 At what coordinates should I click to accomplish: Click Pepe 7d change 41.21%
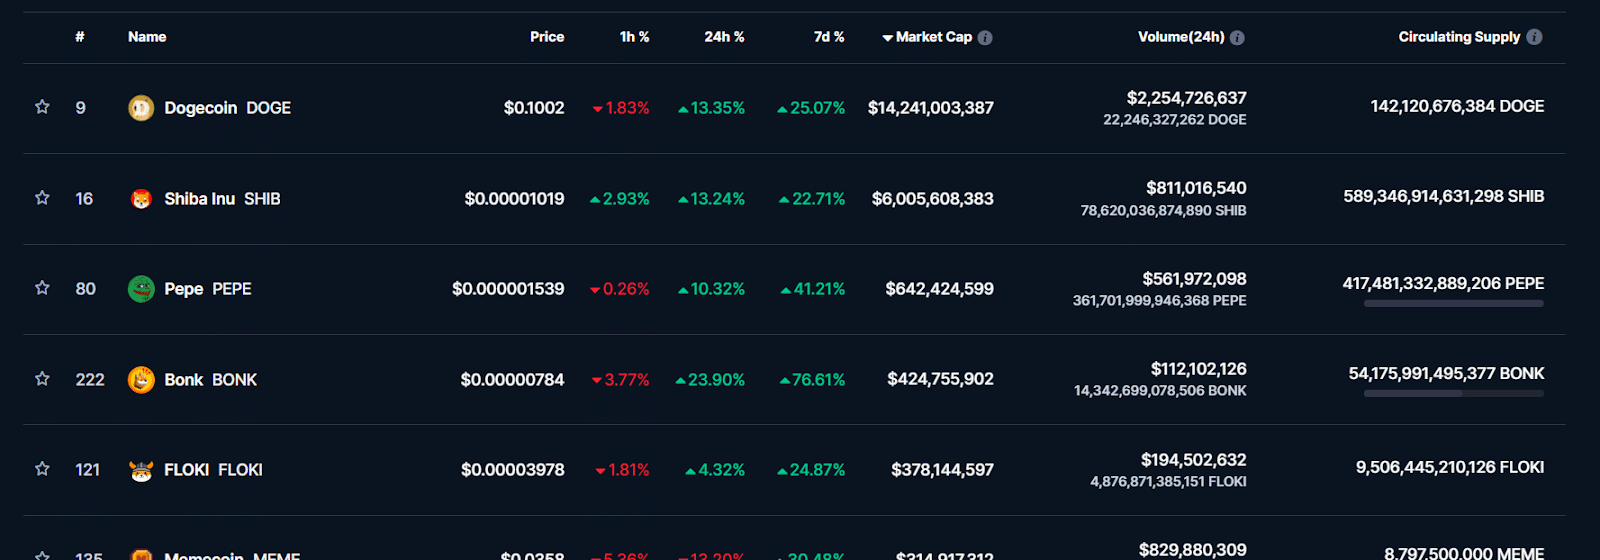point(813,289)
